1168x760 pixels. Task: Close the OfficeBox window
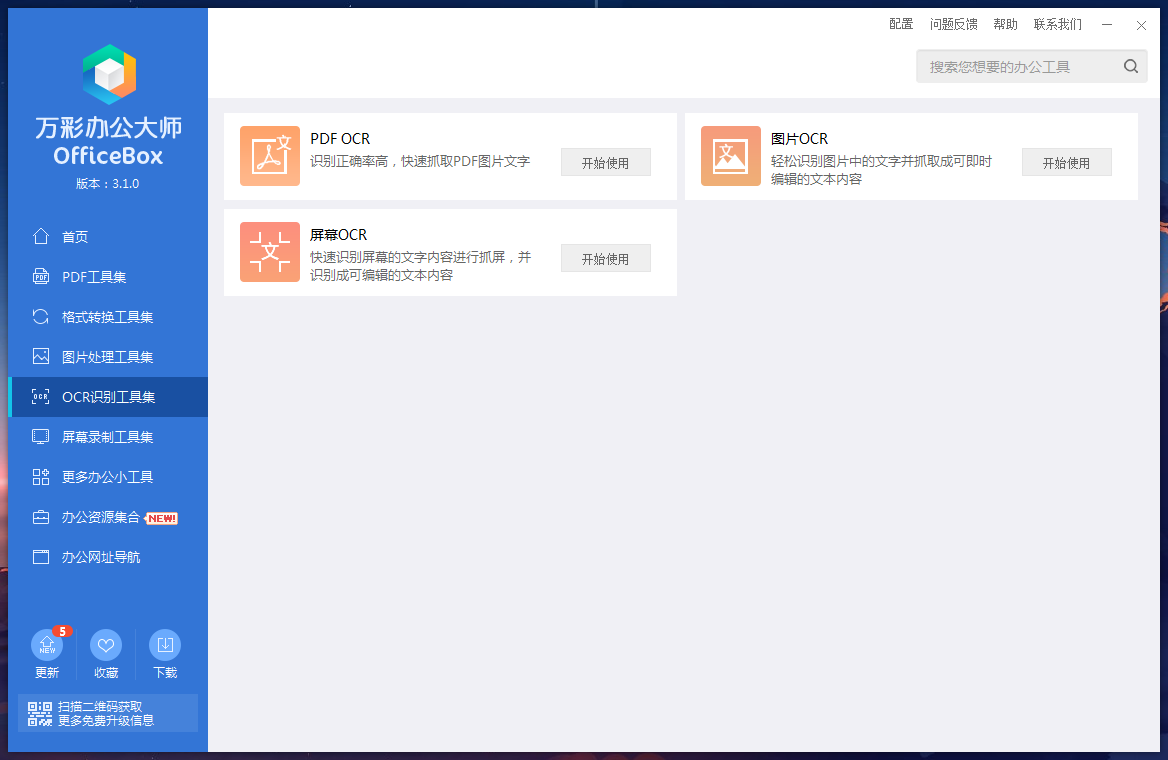click(1141, 25)
